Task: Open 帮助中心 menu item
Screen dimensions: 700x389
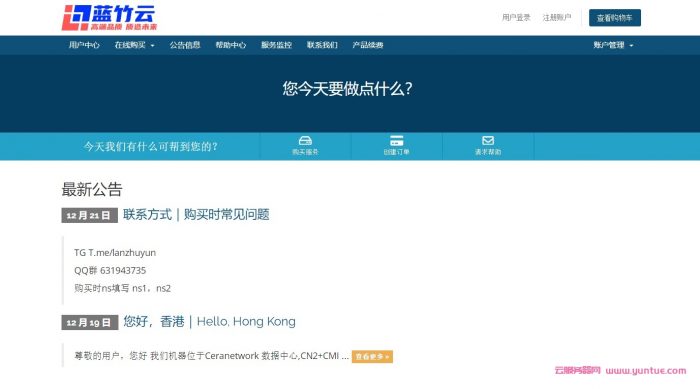Action: [x=230, y=45]
